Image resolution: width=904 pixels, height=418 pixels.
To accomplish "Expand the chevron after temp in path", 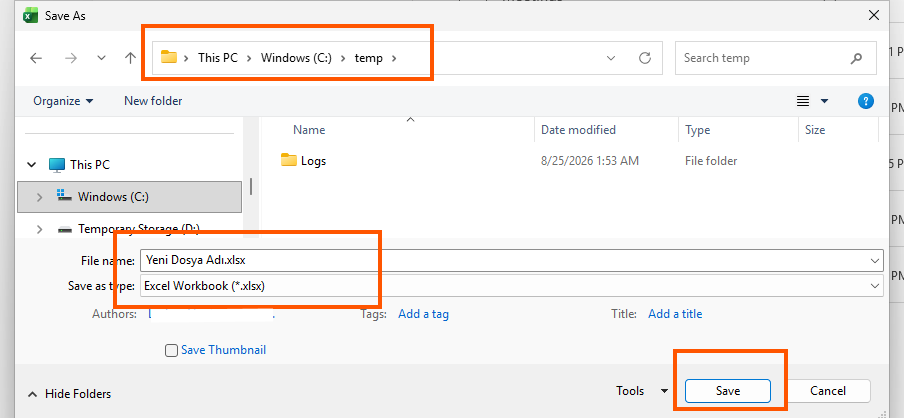I will coord(394,58).
